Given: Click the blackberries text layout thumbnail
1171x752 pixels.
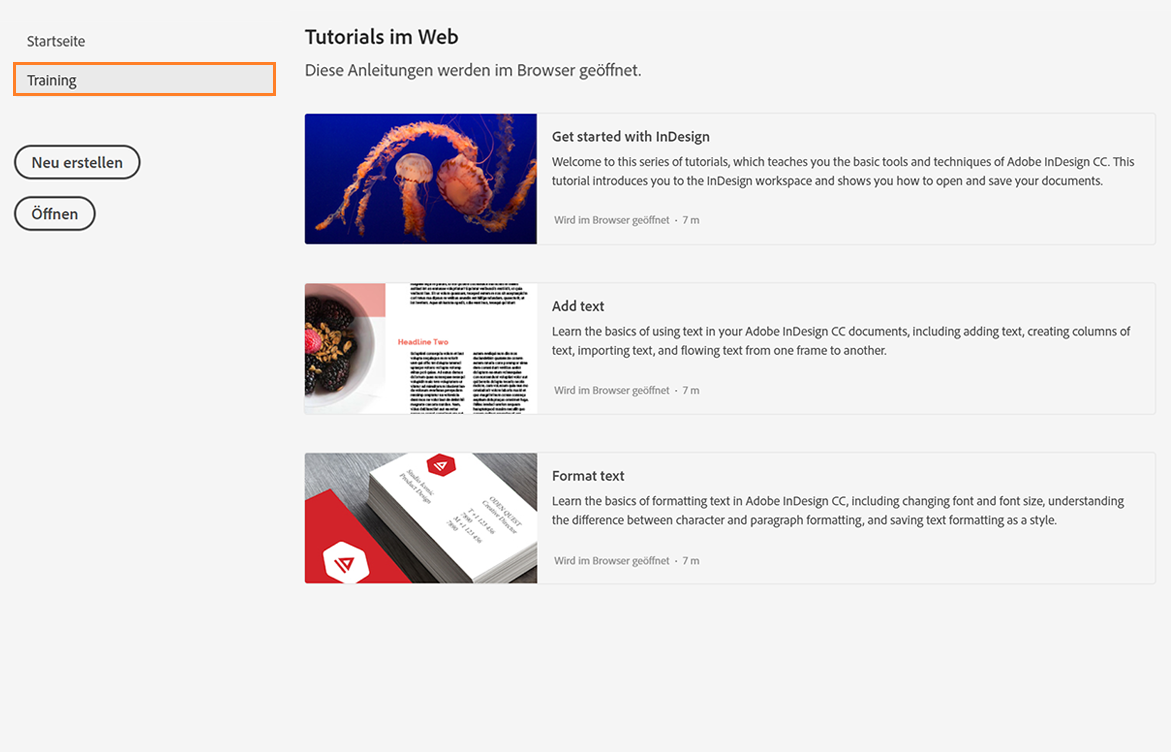Looking at the screenshot, I should click(x=421, y=348).
